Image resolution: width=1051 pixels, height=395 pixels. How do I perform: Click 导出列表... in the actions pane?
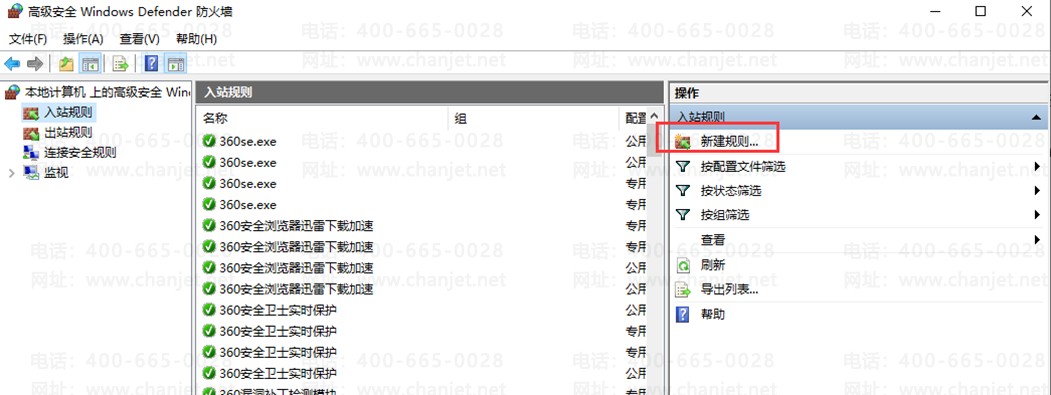[x=729, y=290]
